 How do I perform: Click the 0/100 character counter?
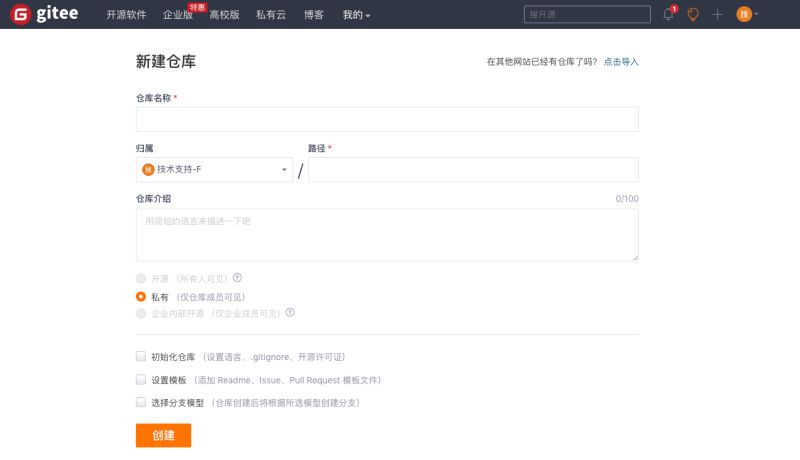(x=627, y=198)
